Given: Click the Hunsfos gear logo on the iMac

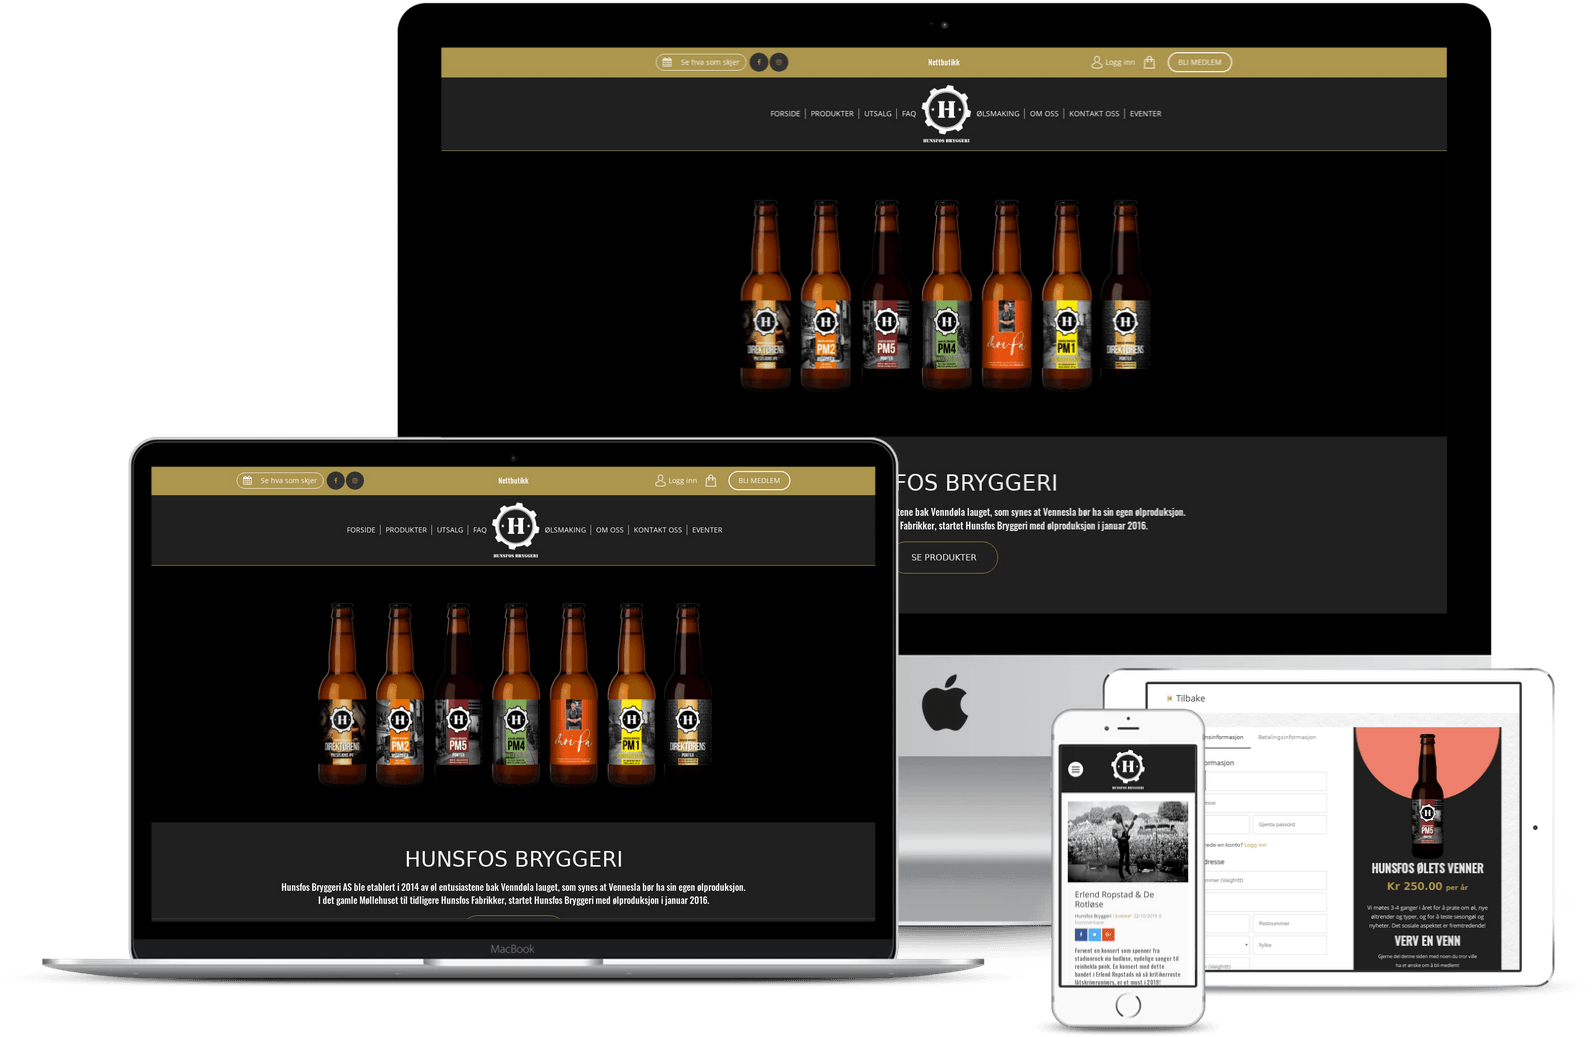Looking at the screenshot, I should coord(946,113).
